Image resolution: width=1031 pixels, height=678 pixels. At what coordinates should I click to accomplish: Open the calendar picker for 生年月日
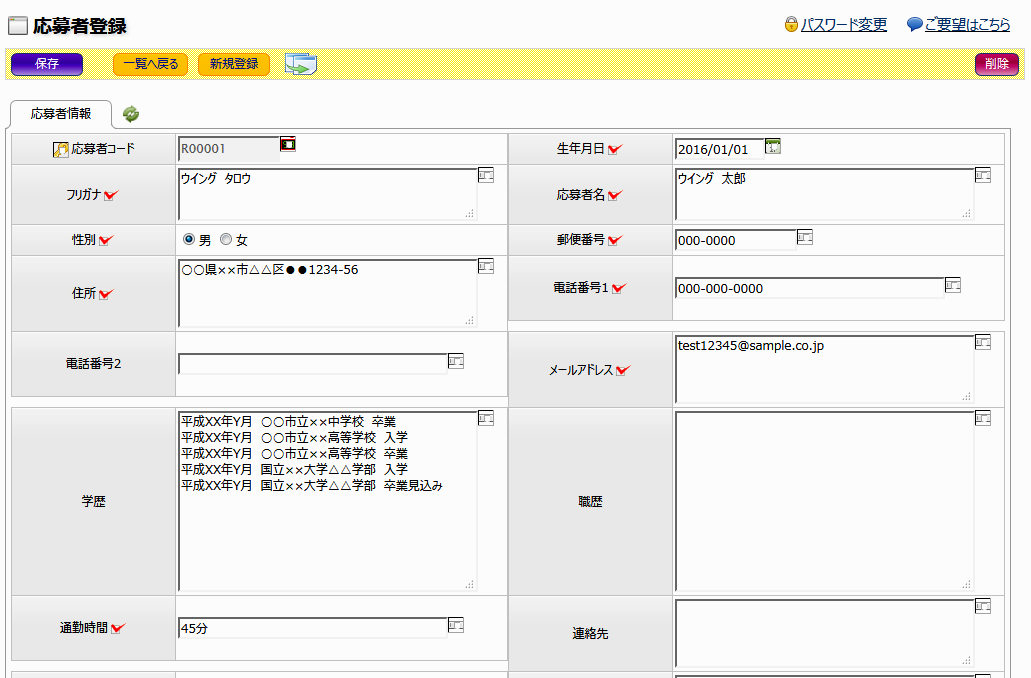[772, 147]
